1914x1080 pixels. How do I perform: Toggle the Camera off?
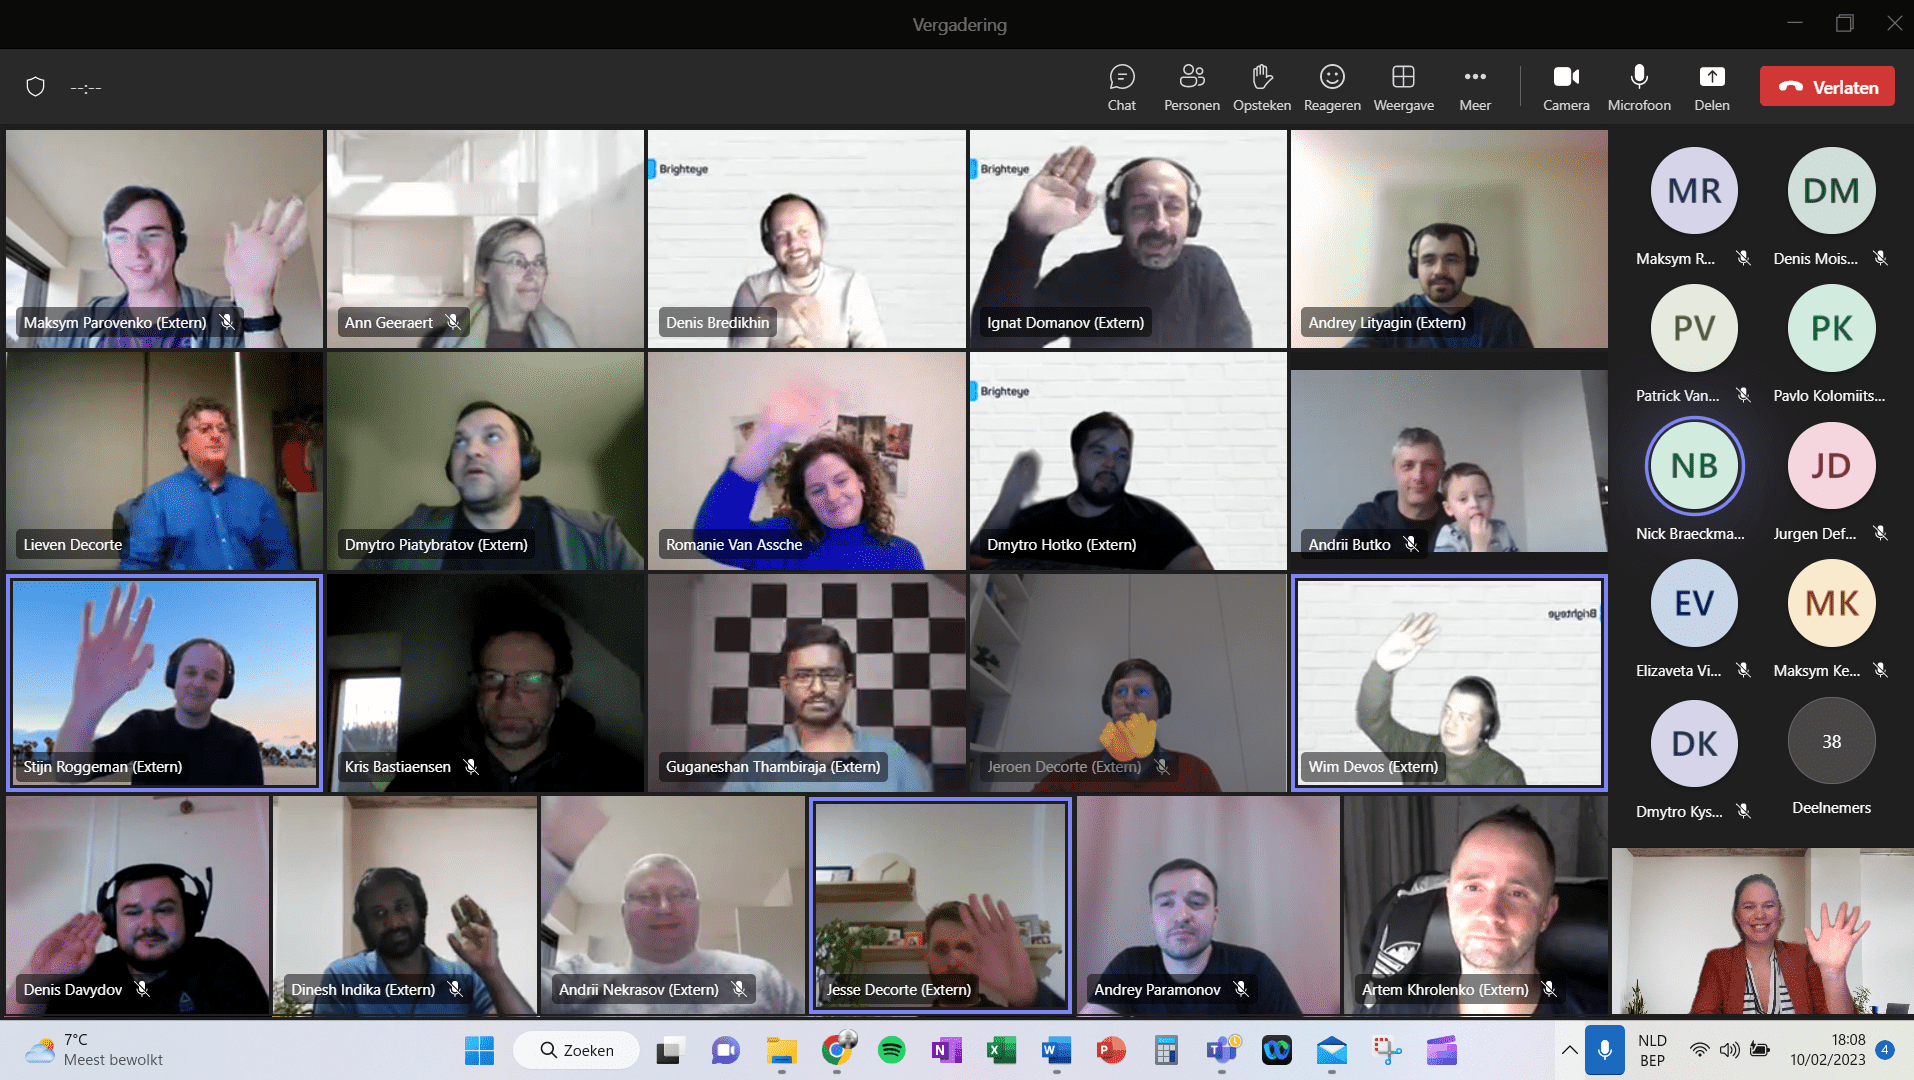[1565, 87]
